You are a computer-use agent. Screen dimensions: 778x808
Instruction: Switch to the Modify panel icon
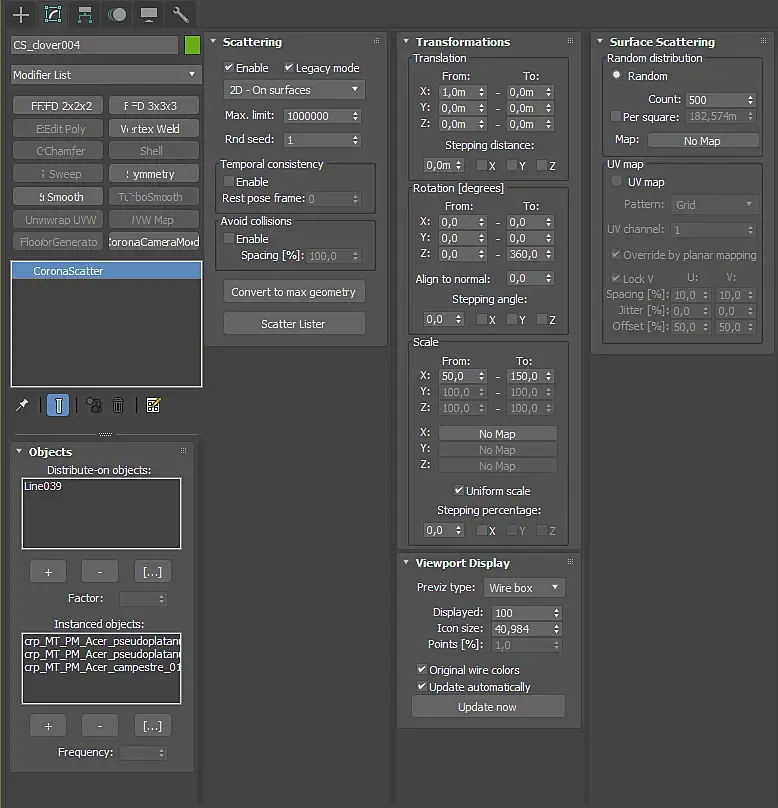point(53,14)
